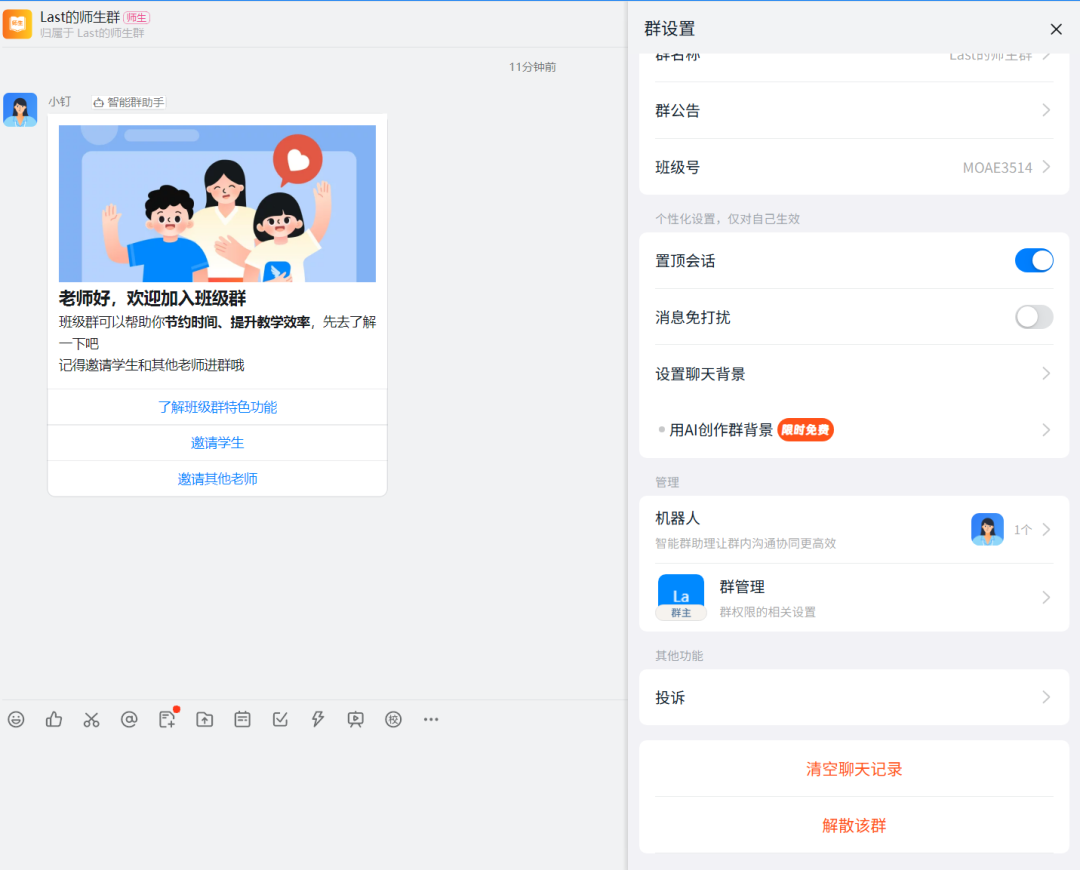Open the 投诉 (complaint) option
Viewport: 1080px width, 870px height.
(x=853, y=697)
